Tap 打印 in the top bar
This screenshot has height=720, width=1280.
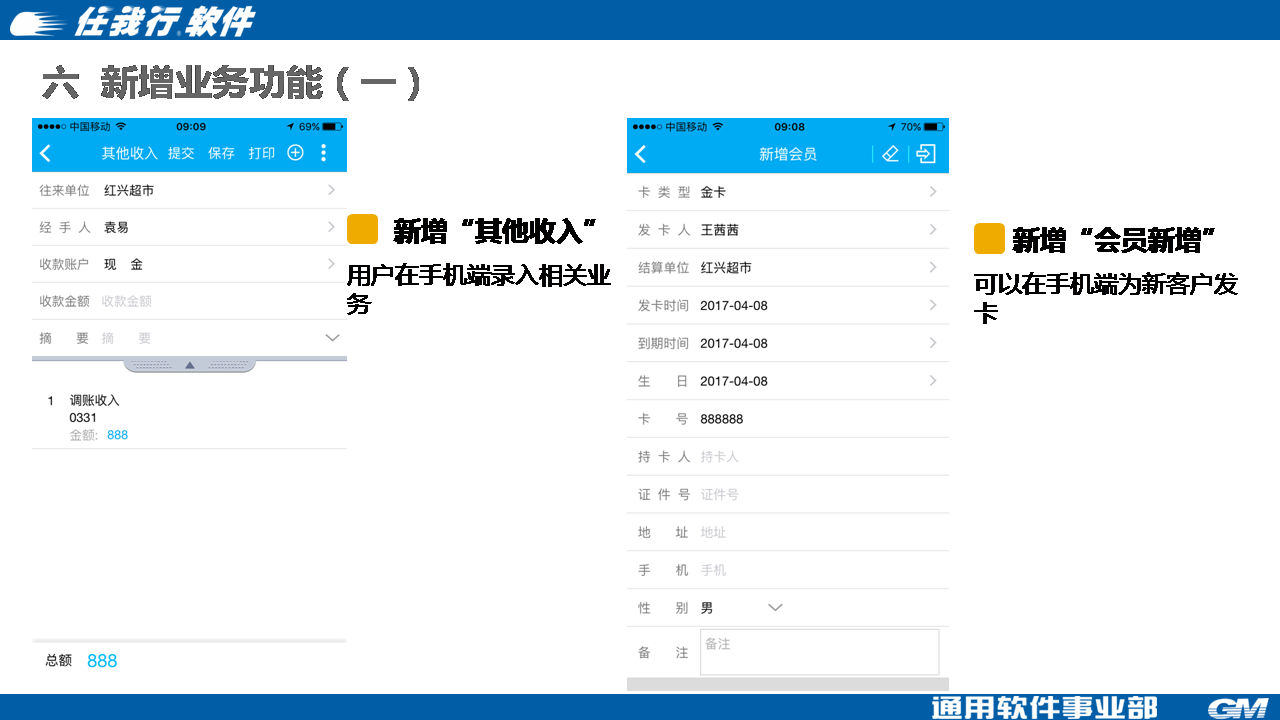coord(262,153)
